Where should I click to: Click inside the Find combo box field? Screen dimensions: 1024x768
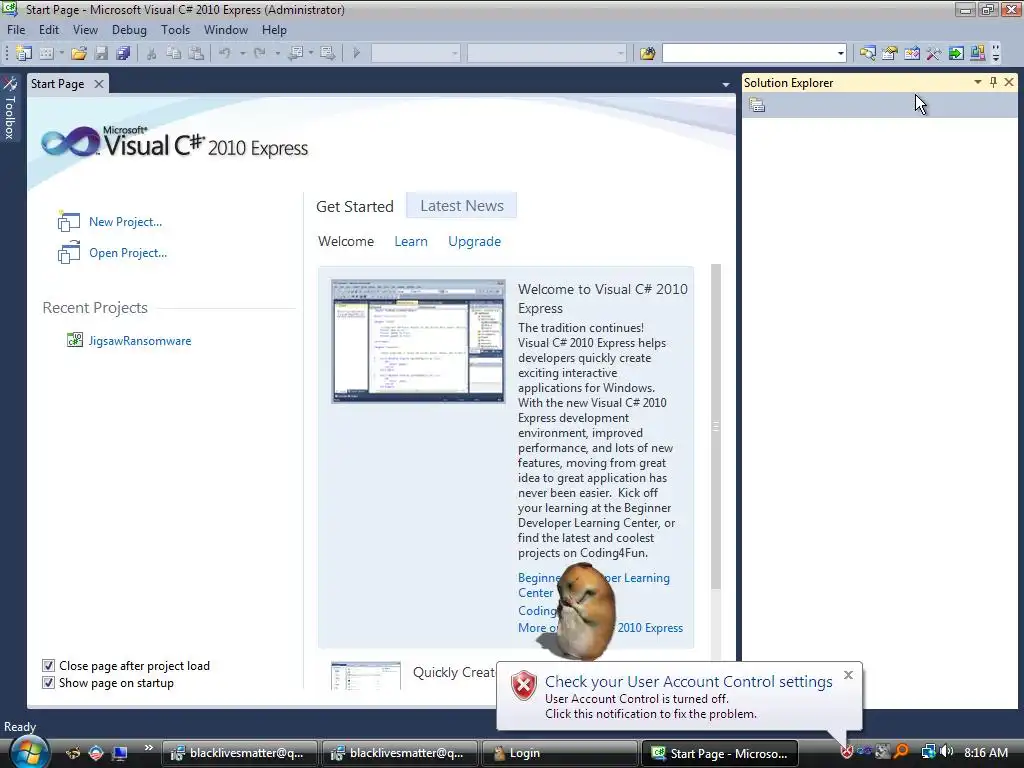[x=748, y=53]
